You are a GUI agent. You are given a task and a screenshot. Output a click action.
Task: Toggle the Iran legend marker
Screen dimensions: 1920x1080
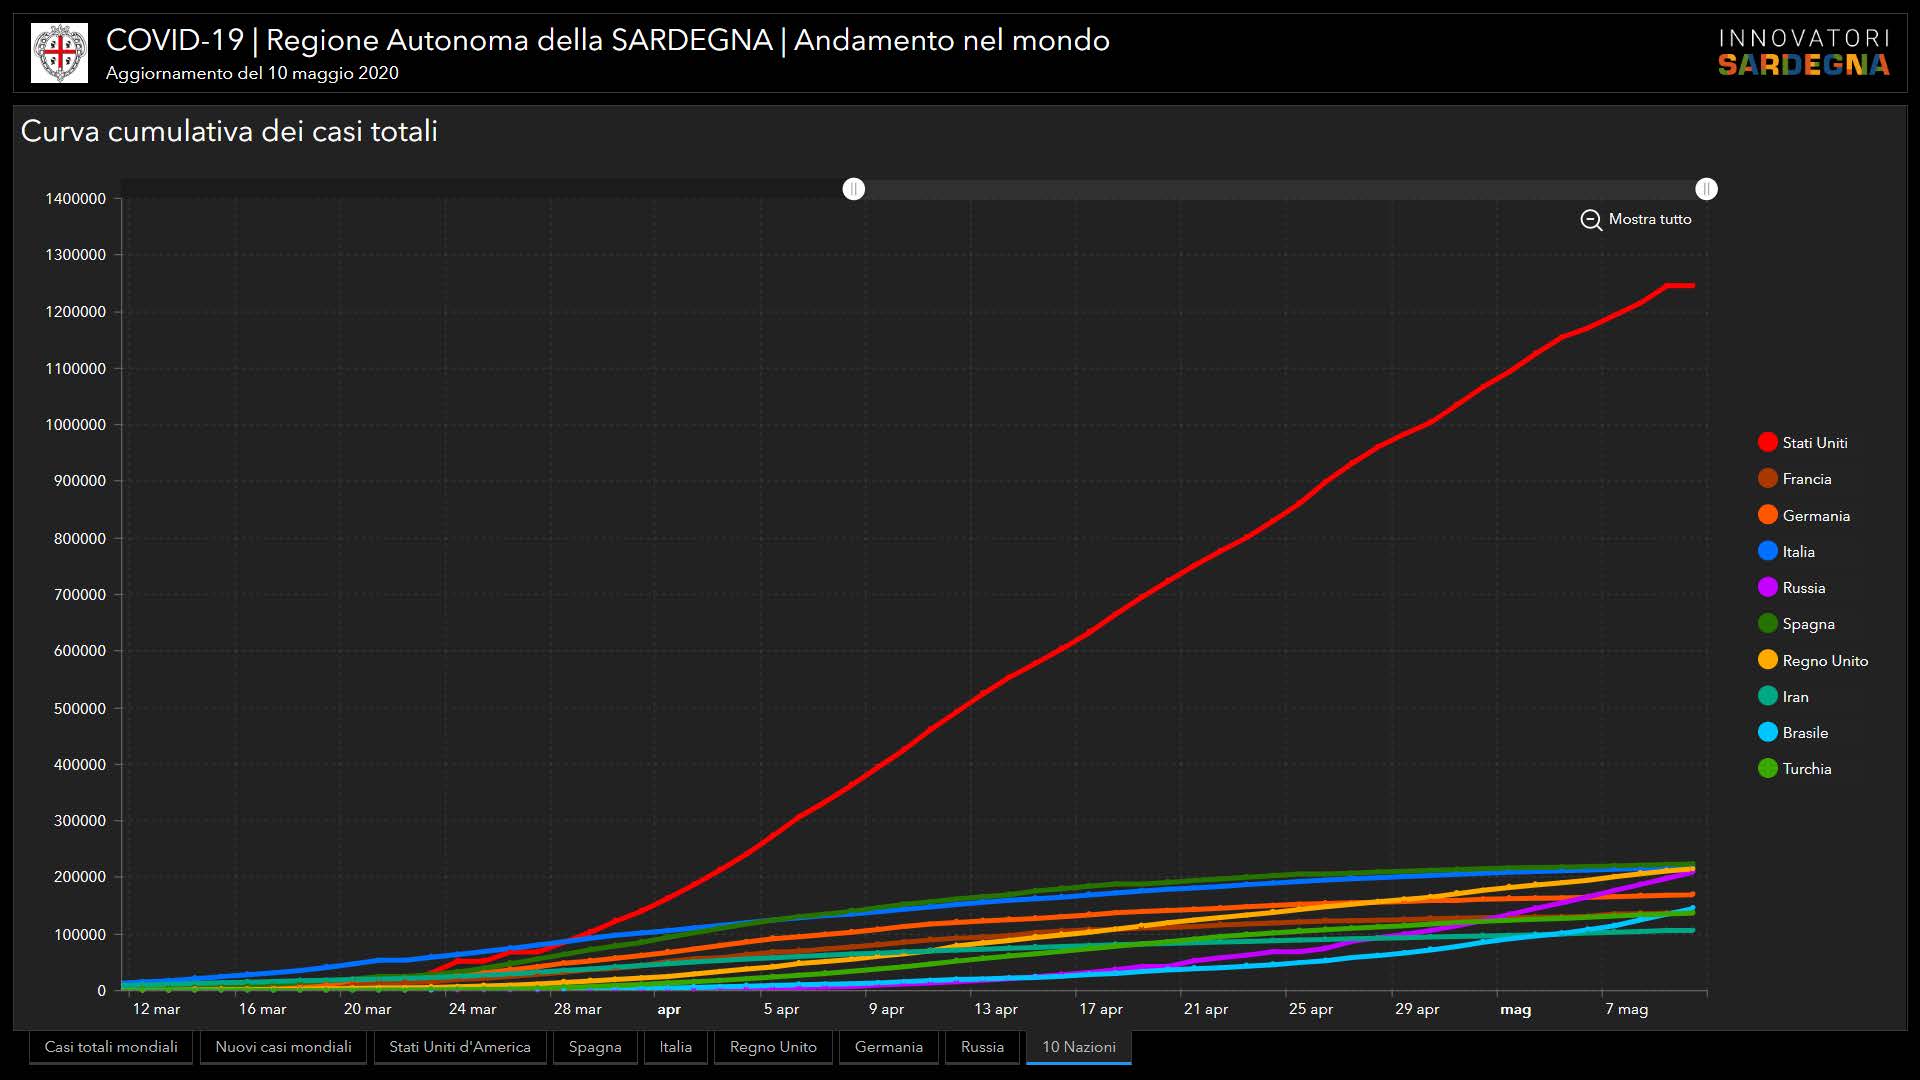point(1767,696)
